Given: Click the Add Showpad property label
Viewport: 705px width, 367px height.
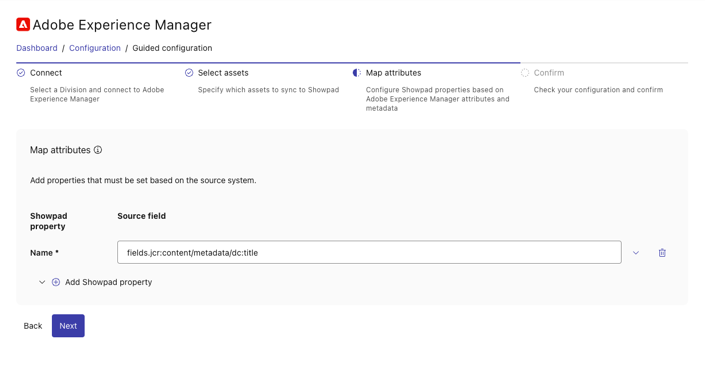Looking at the screenshot, I should 108,282.
